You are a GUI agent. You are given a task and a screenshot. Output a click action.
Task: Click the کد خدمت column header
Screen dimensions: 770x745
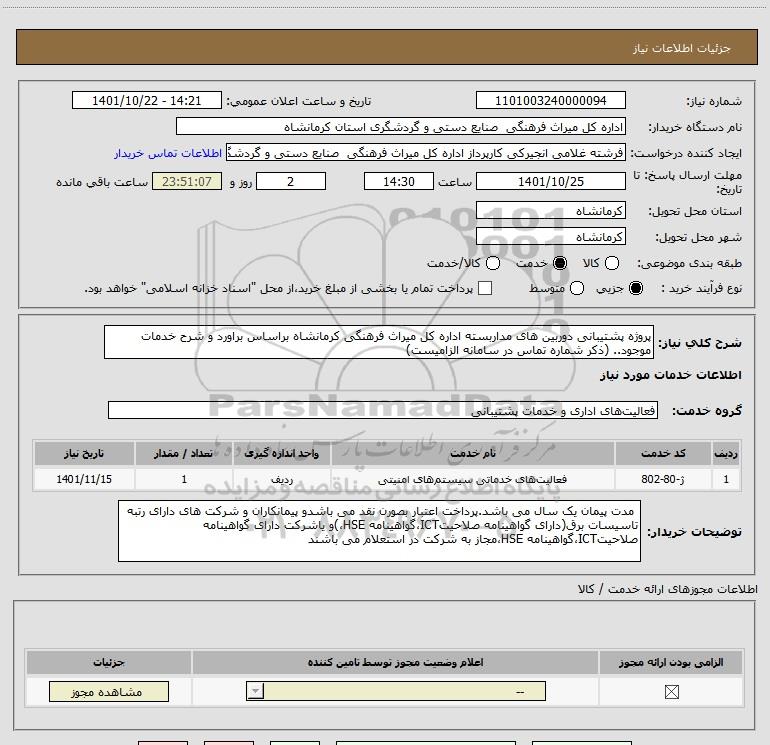pyautogui.click(x=663, y=453)
